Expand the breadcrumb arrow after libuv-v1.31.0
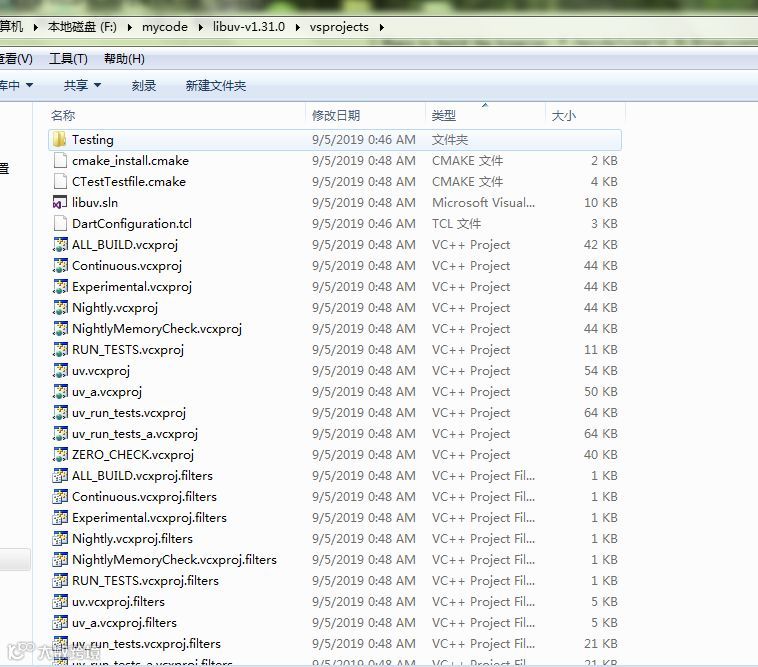The height and width of the screenshot is (667, 758). [298, 28]
